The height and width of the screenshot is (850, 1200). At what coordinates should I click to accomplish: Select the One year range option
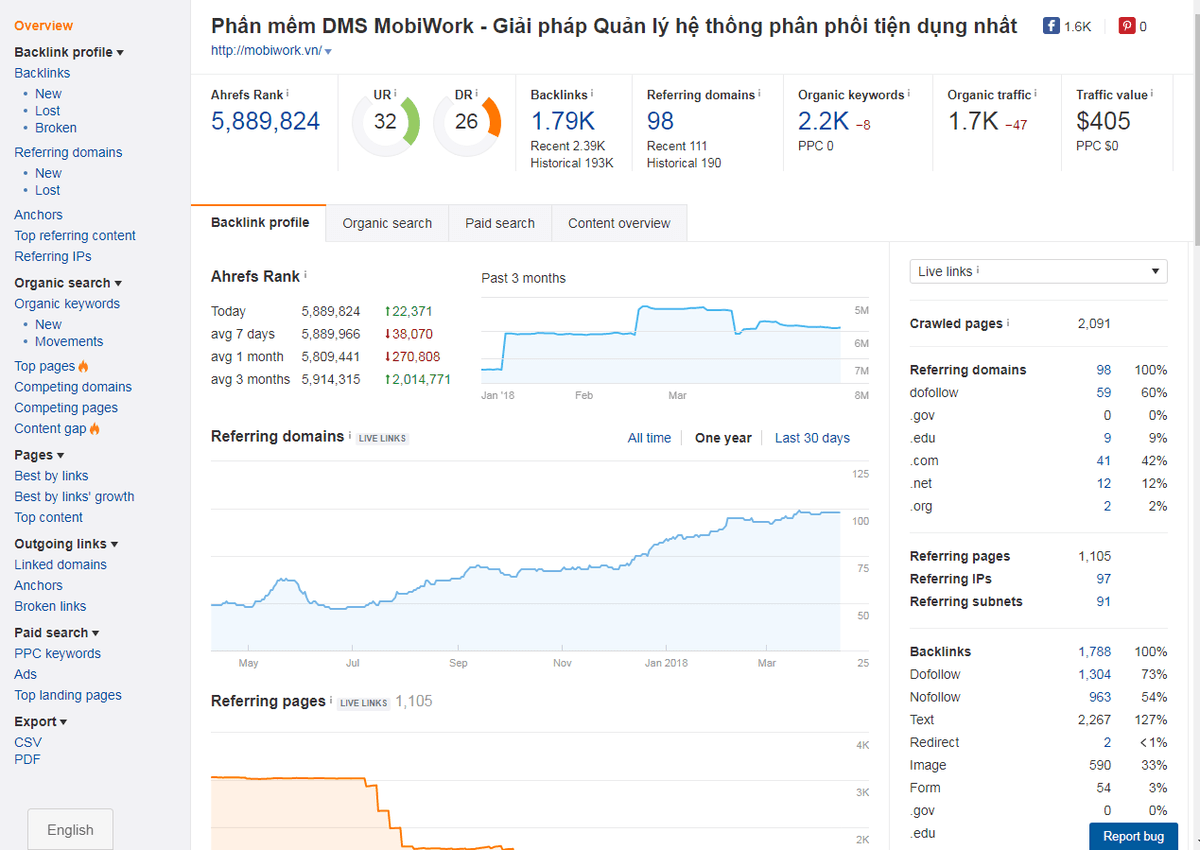pos(723,438)
